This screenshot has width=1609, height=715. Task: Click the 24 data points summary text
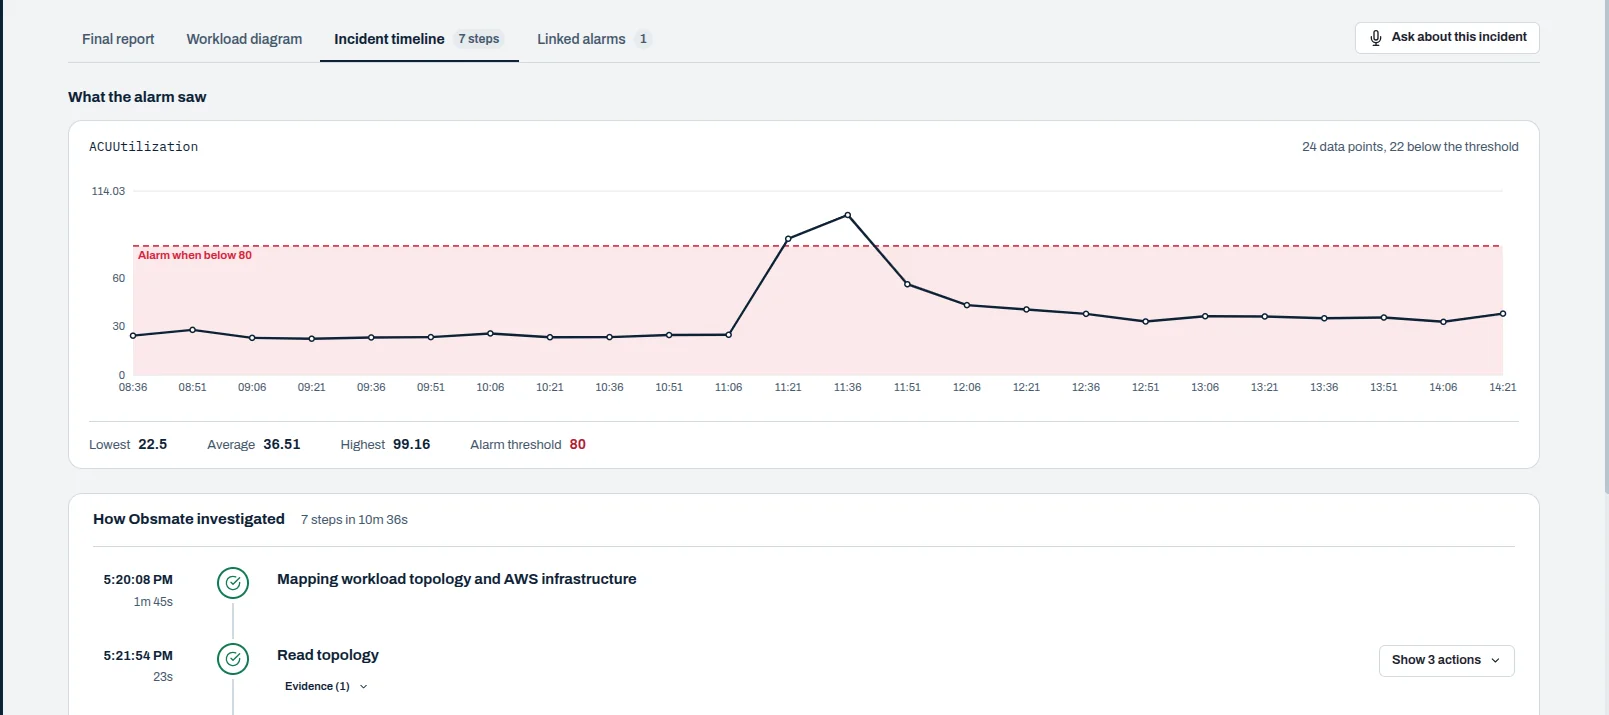click(x=1410, y=147)
